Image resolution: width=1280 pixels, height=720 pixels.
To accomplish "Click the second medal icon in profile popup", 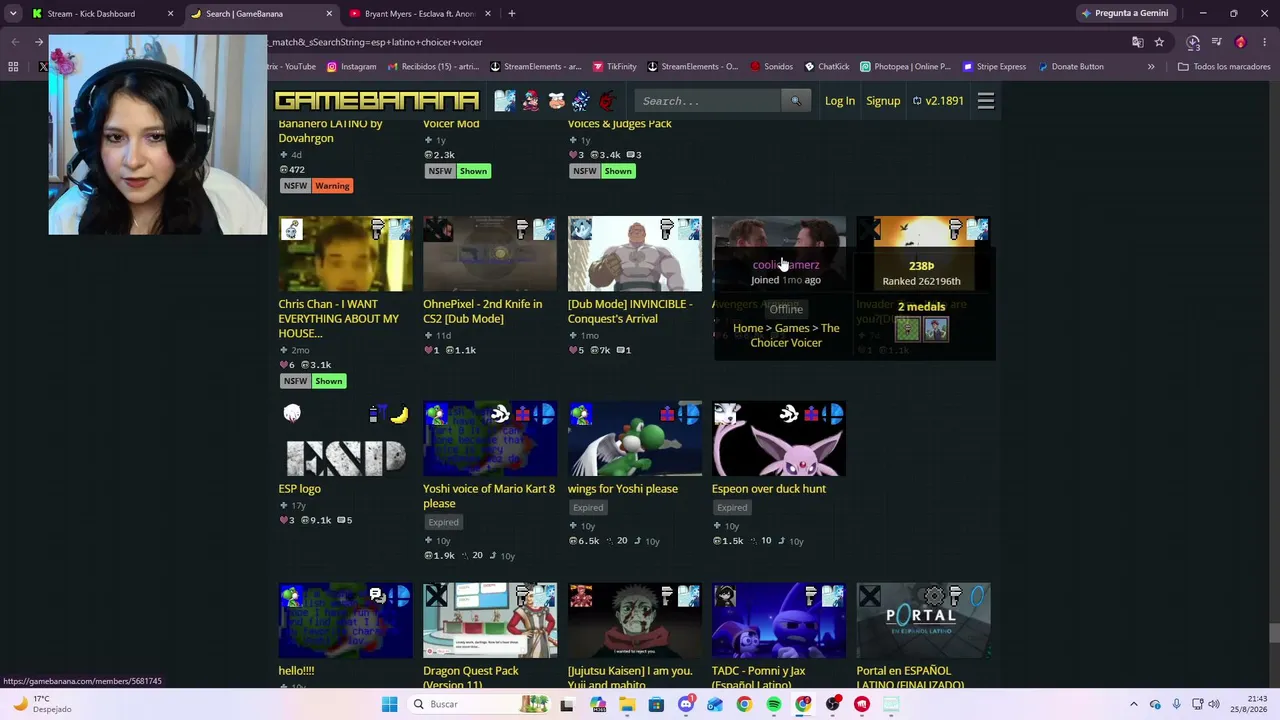I will [x=936, y=329].
